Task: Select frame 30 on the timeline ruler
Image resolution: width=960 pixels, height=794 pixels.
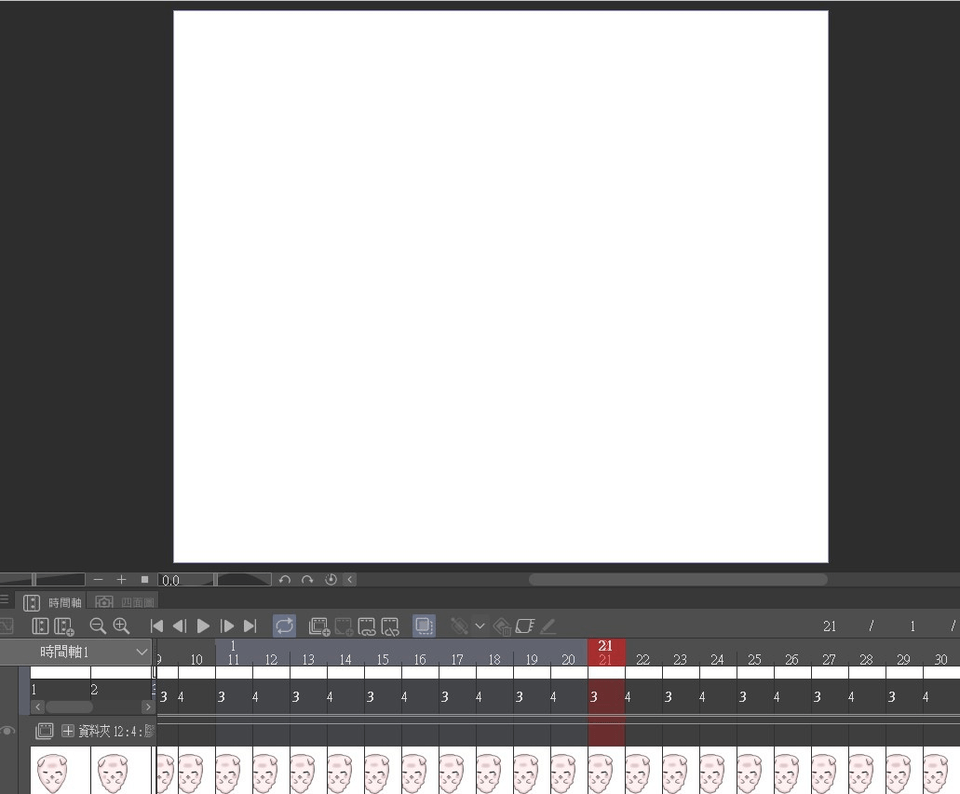Action: (941, 659)
